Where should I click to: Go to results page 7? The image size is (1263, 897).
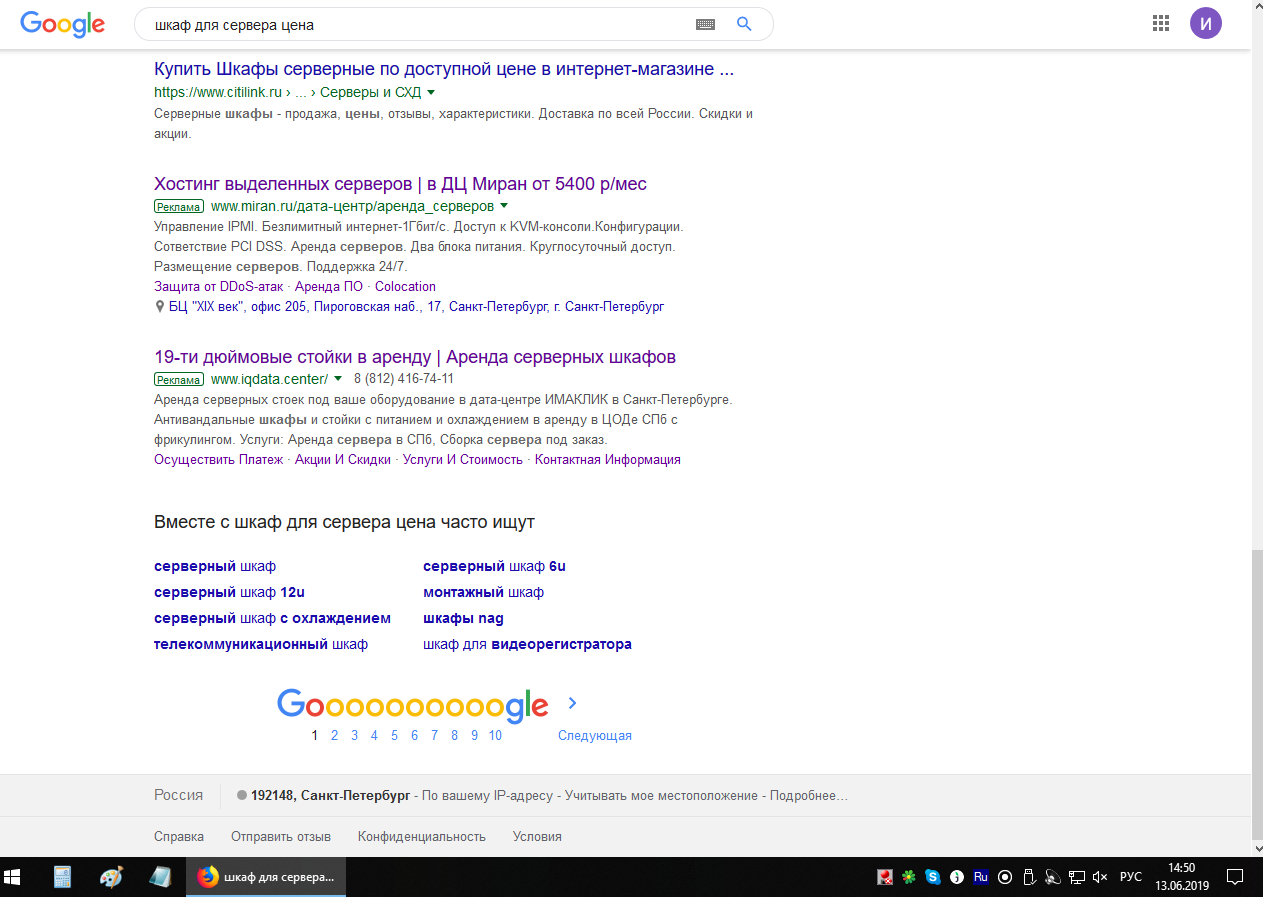tap(434, 735)
